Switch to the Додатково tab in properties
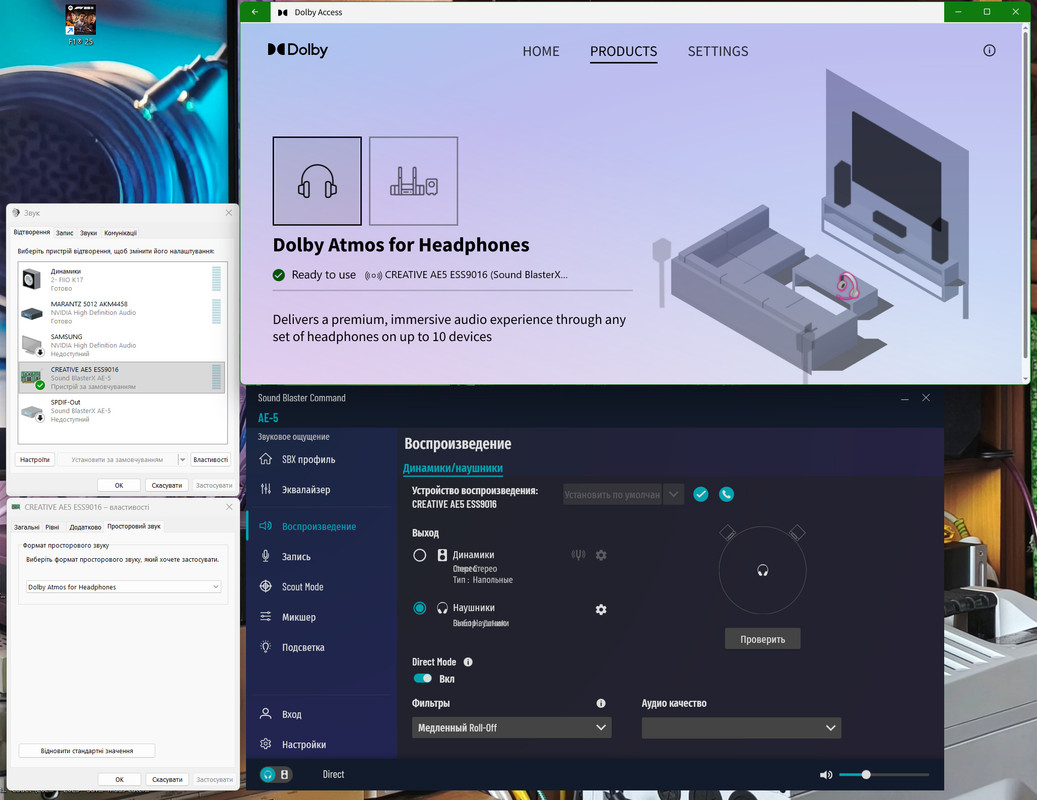The image size is (1037, 800). pyautogui.click(x=85, y=527)
